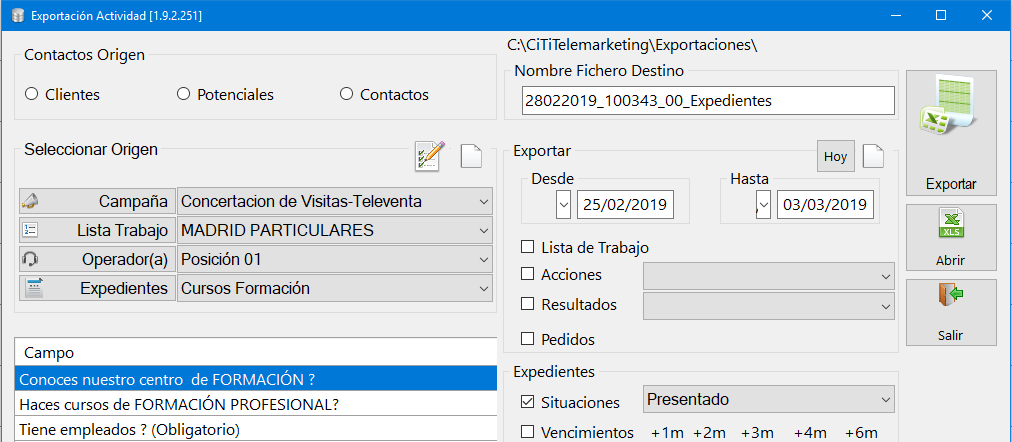The image size is (1012, 442).
Task: Open exported file with Abrir XLS button
Action: pyautogui.click(x=951, y=237)
